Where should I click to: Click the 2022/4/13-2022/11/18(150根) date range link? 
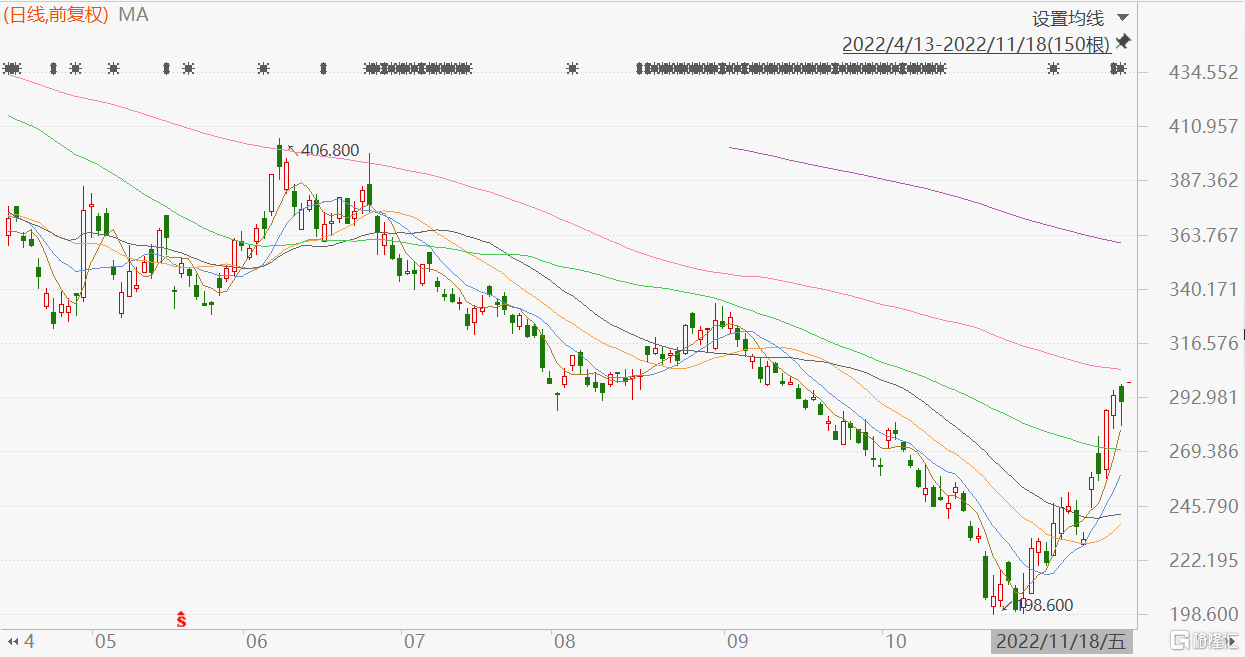[x=976, y=44]
